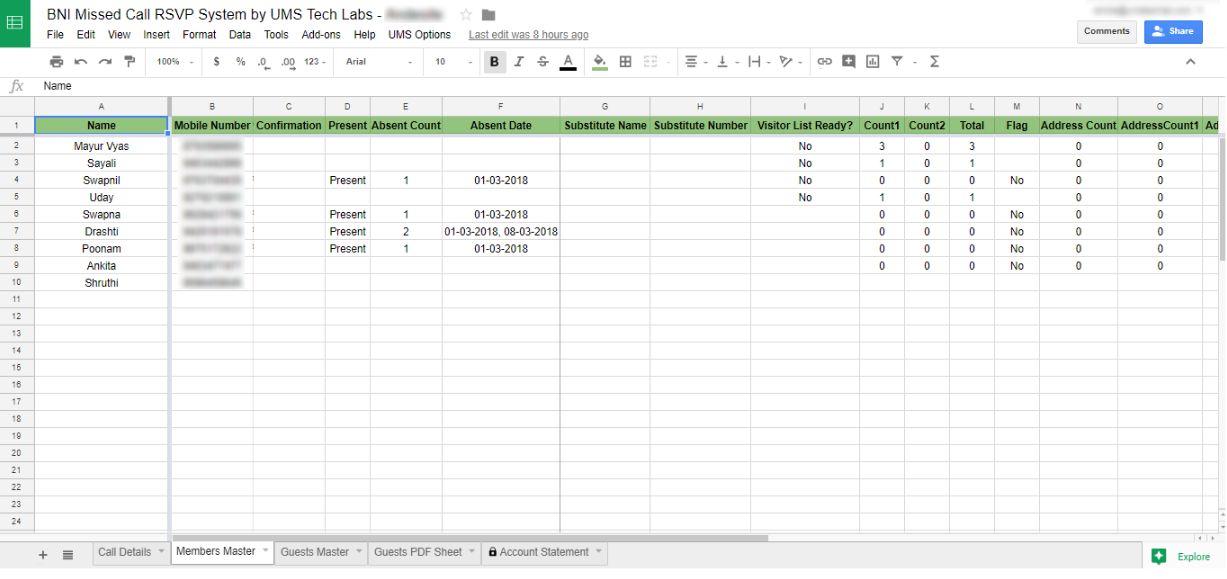This screenshot has width=1227, height=579.
Task: Click the 'Shruthi' name cell
Action: tap(101, 283)
